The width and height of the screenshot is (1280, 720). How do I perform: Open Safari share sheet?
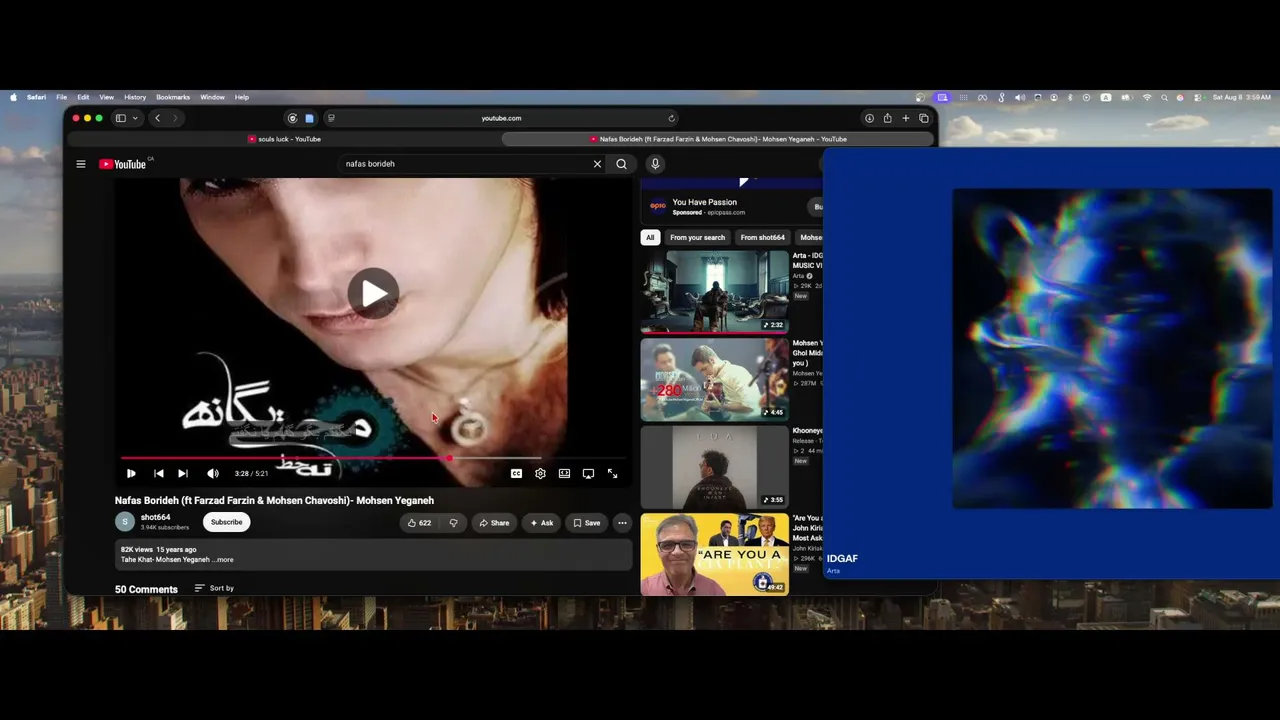[887, 118]
